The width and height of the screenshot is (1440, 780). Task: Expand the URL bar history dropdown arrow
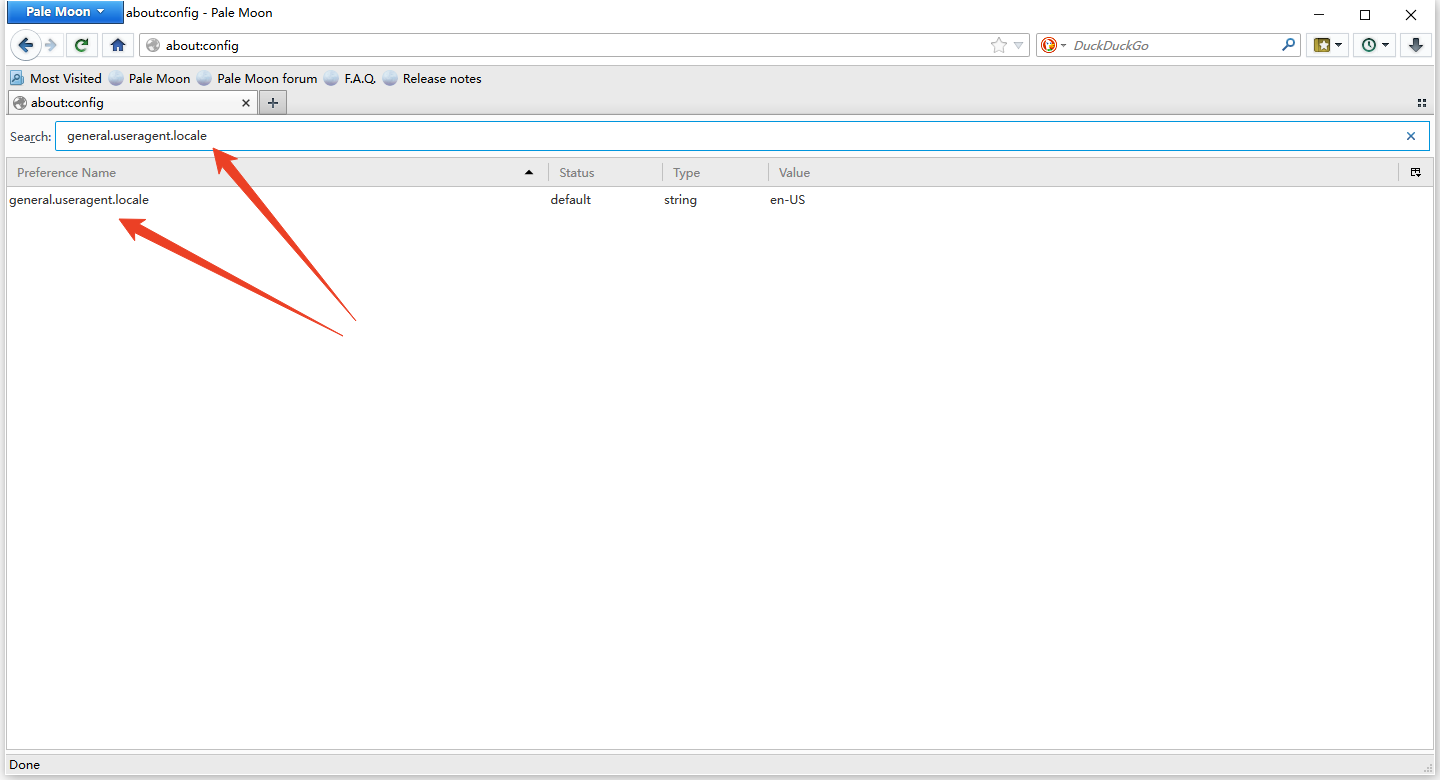coord(1019,45)
